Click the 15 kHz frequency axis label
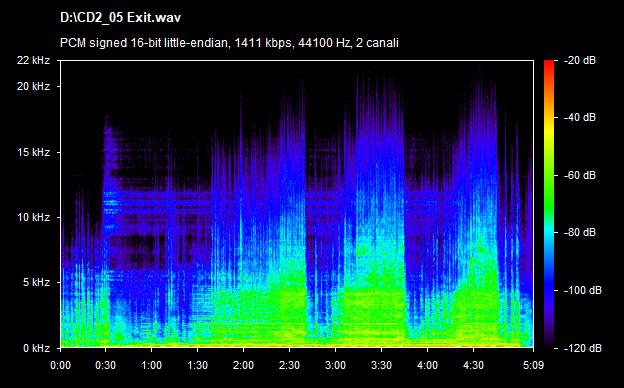Image resolution: width=624 pixels, height=388 pixels. tap(33, 152)
